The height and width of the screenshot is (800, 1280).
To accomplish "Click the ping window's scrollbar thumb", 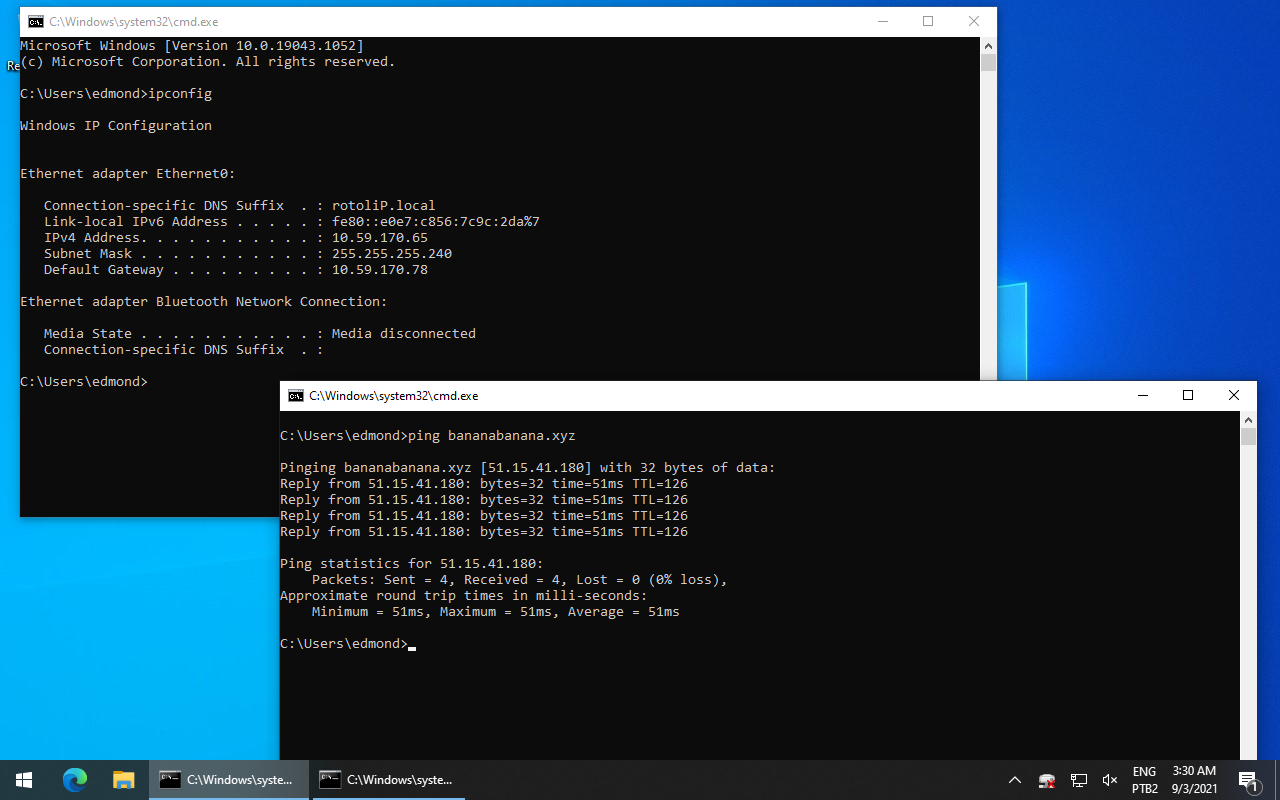I will tap(1248, 437).
